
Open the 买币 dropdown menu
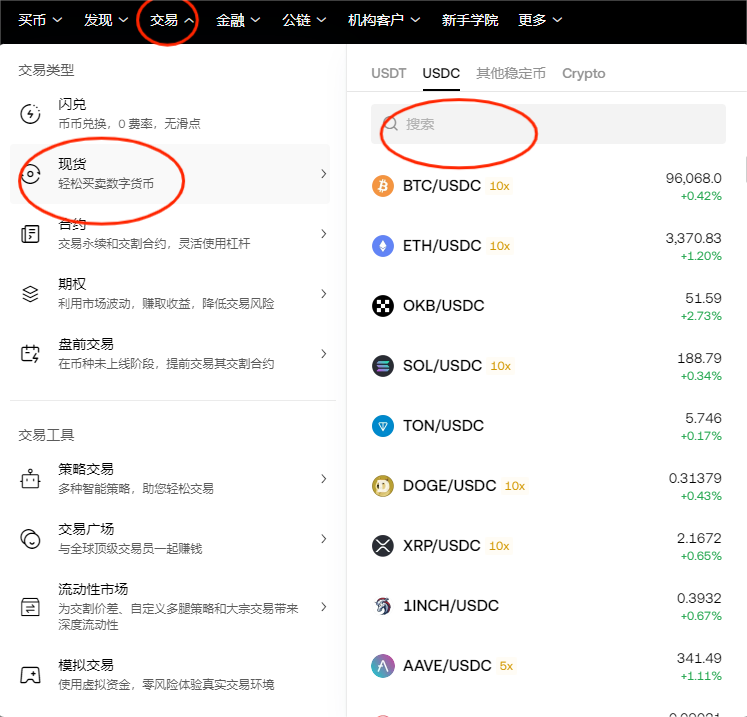click(x=40, y=20)
